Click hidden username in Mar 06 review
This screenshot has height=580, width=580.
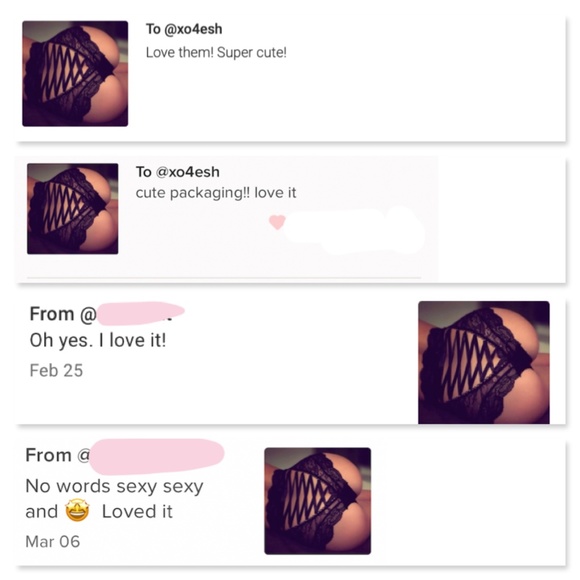[157, 456]
